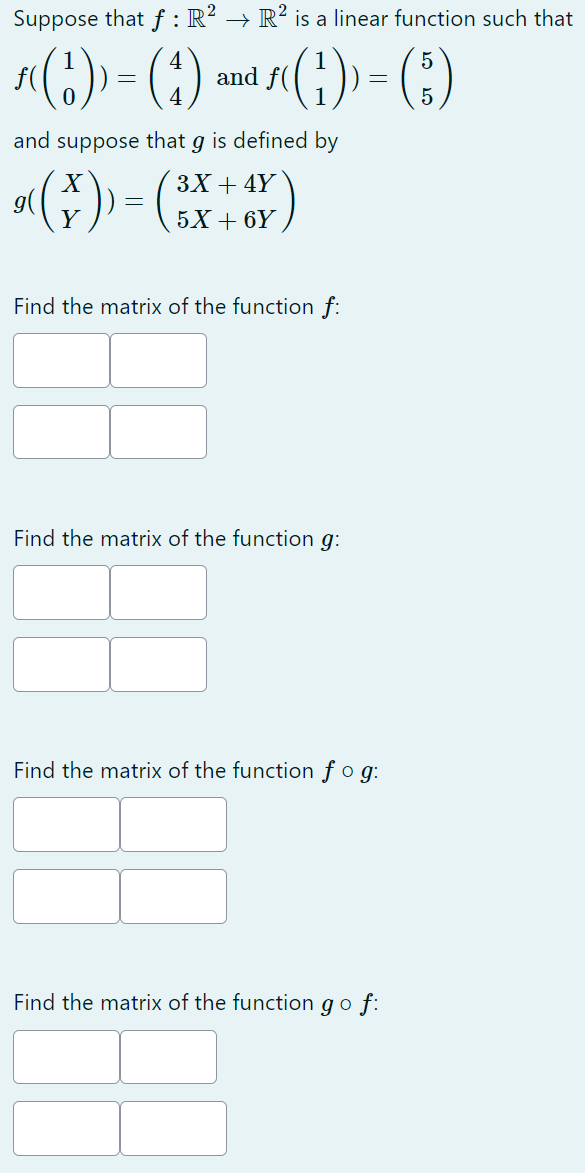Image resolution: width=585 pixels, height=1173 pixels.
Task: Click the top-left entry of matrix g
Action: click(x=60, y=592)
